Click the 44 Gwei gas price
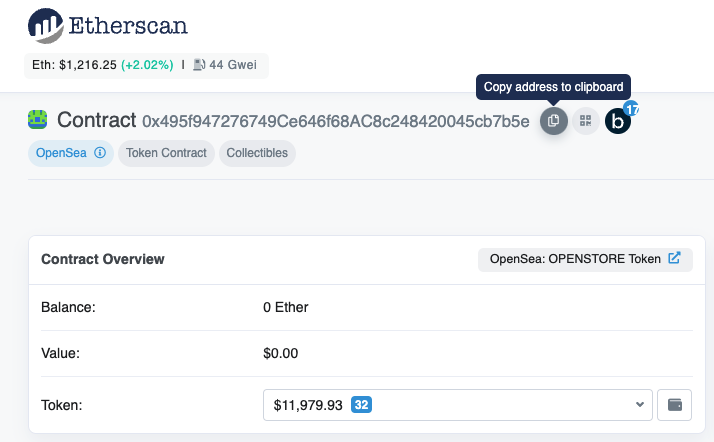Image resolution: width=714 pixels, height=442 pixels. click(x=234, y=65)
